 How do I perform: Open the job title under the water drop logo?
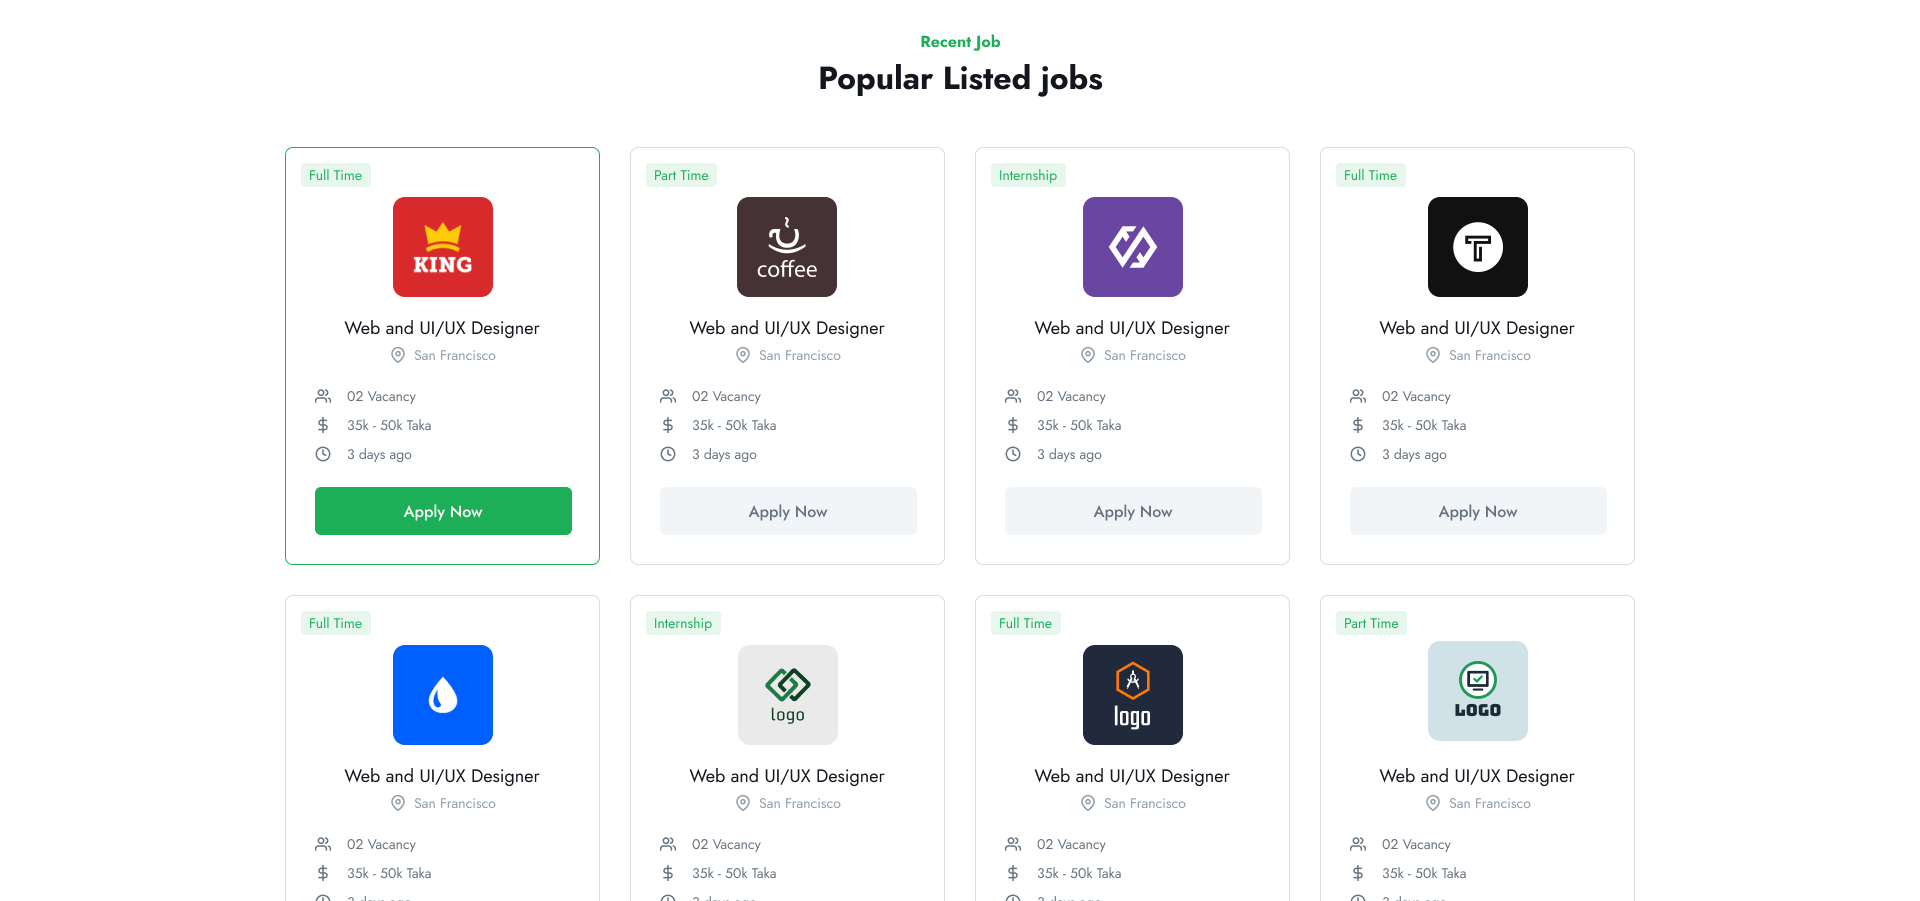[442, 776]
